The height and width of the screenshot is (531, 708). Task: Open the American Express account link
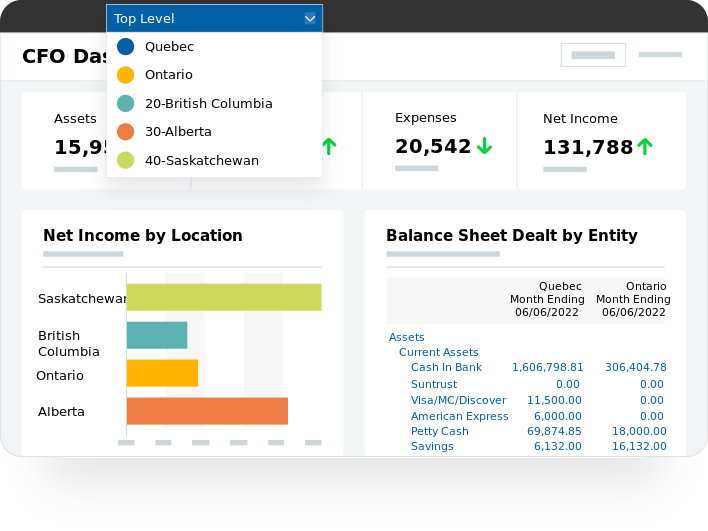pos(459,416)
